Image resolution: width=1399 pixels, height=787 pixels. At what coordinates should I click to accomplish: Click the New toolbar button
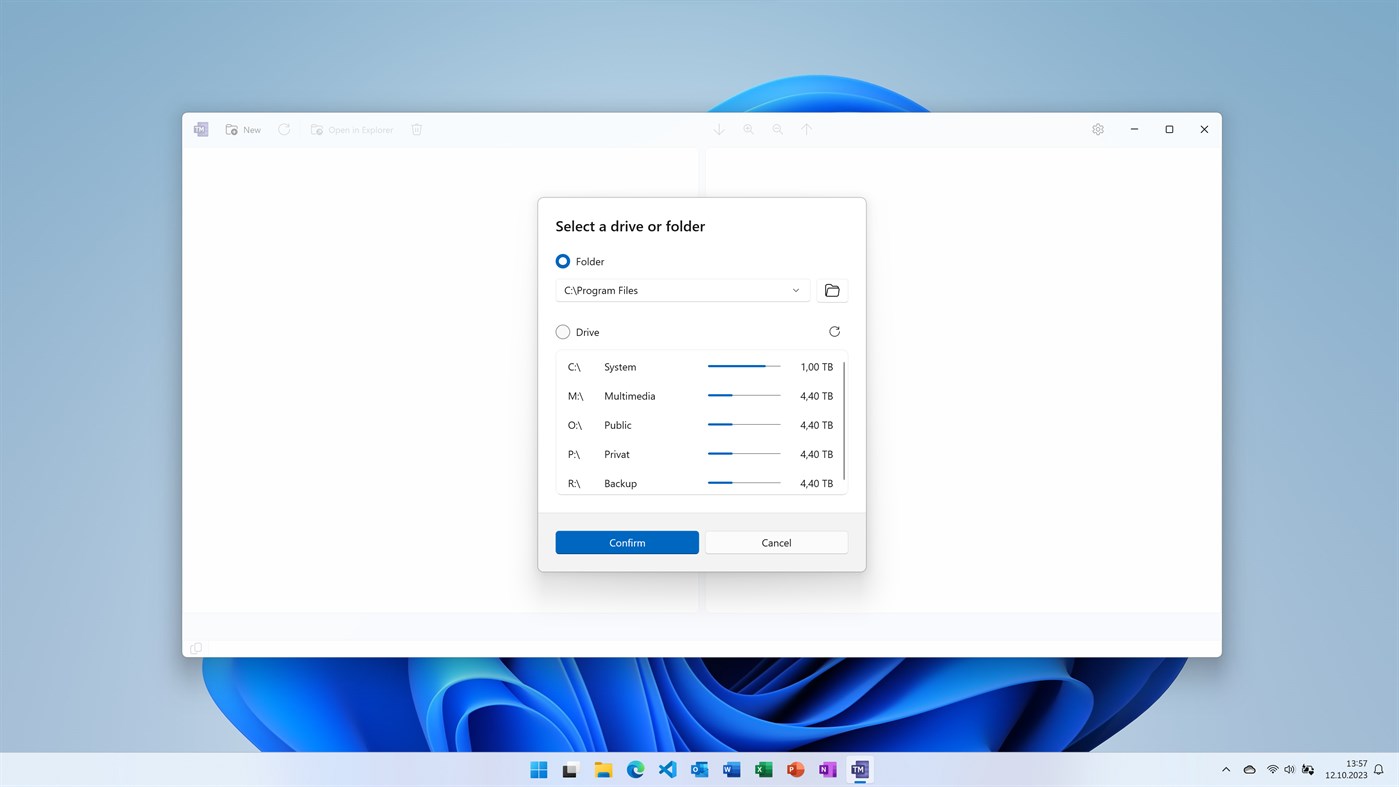[243, 130]
